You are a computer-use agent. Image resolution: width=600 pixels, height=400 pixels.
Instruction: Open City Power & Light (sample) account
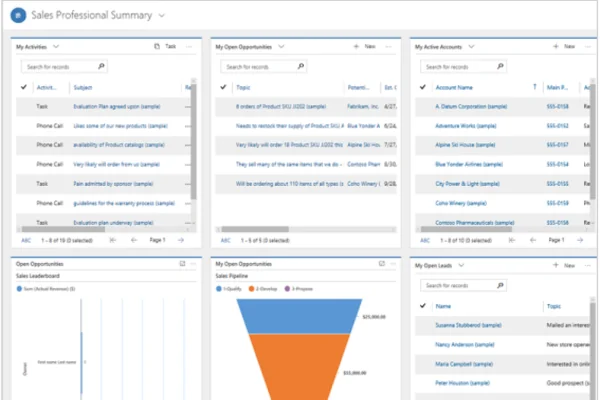click(467, 184)
